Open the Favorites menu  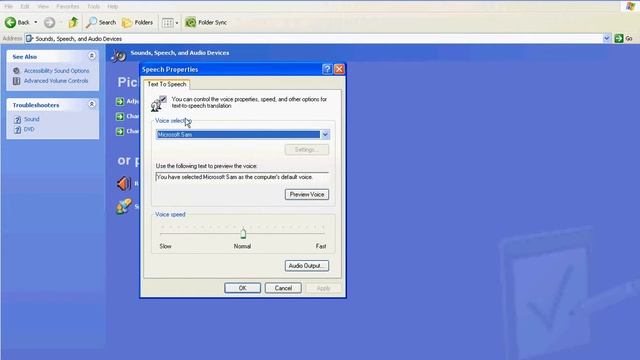pos(68,7)
